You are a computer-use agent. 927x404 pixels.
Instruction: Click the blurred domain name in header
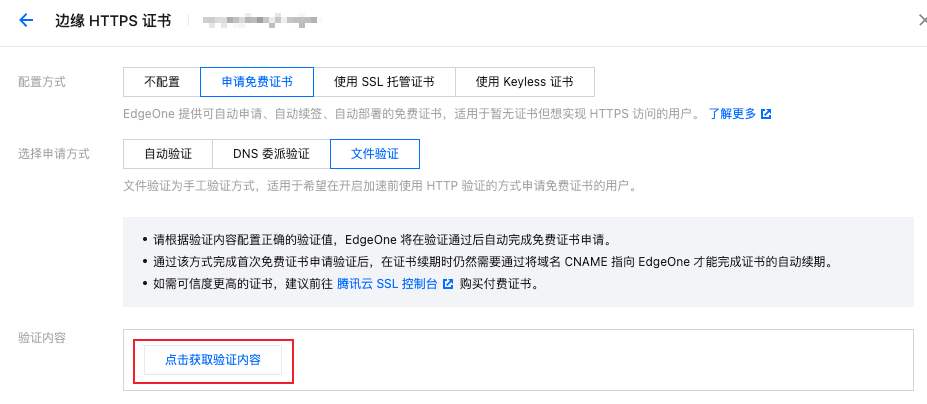point(260,21)
